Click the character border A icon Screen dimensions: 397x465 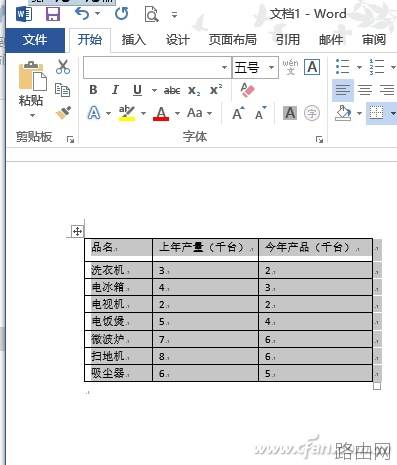(x=312, y=67)
